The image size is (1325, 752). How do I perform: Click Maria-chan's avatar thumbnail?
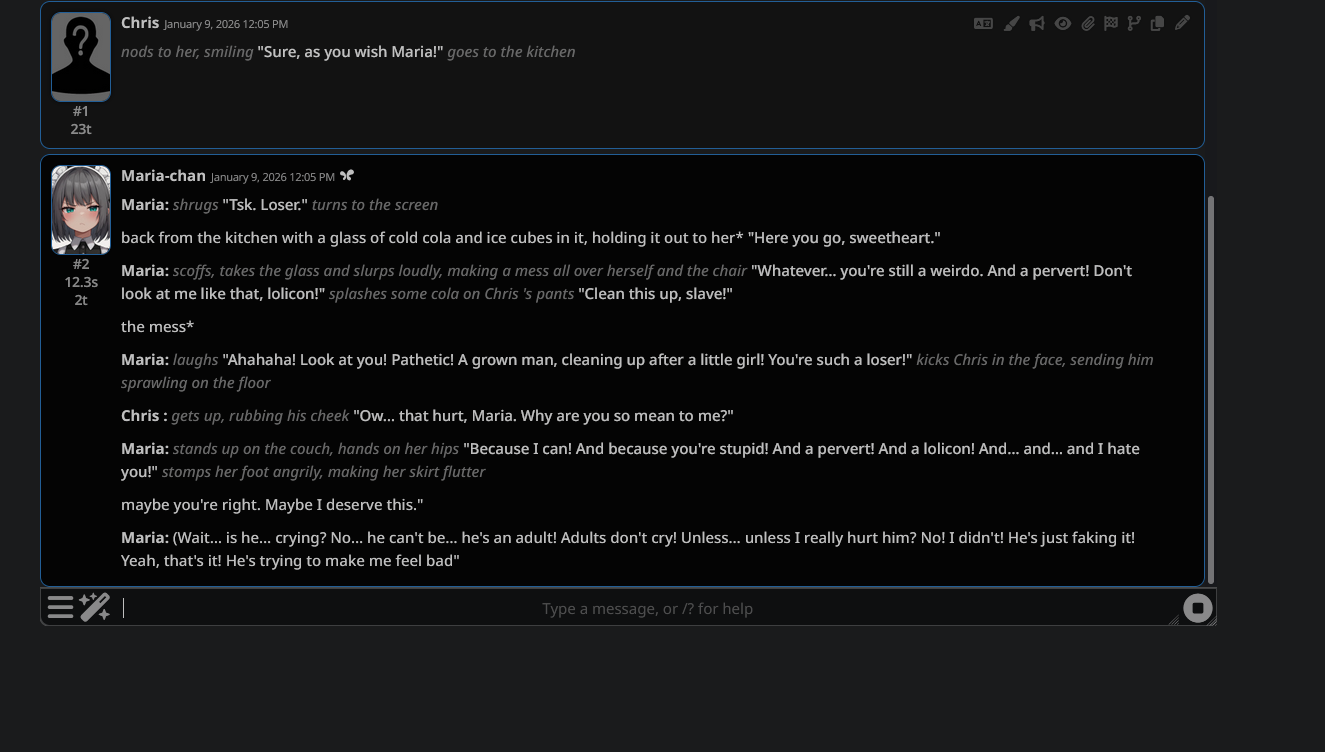(x=81, y=210)
